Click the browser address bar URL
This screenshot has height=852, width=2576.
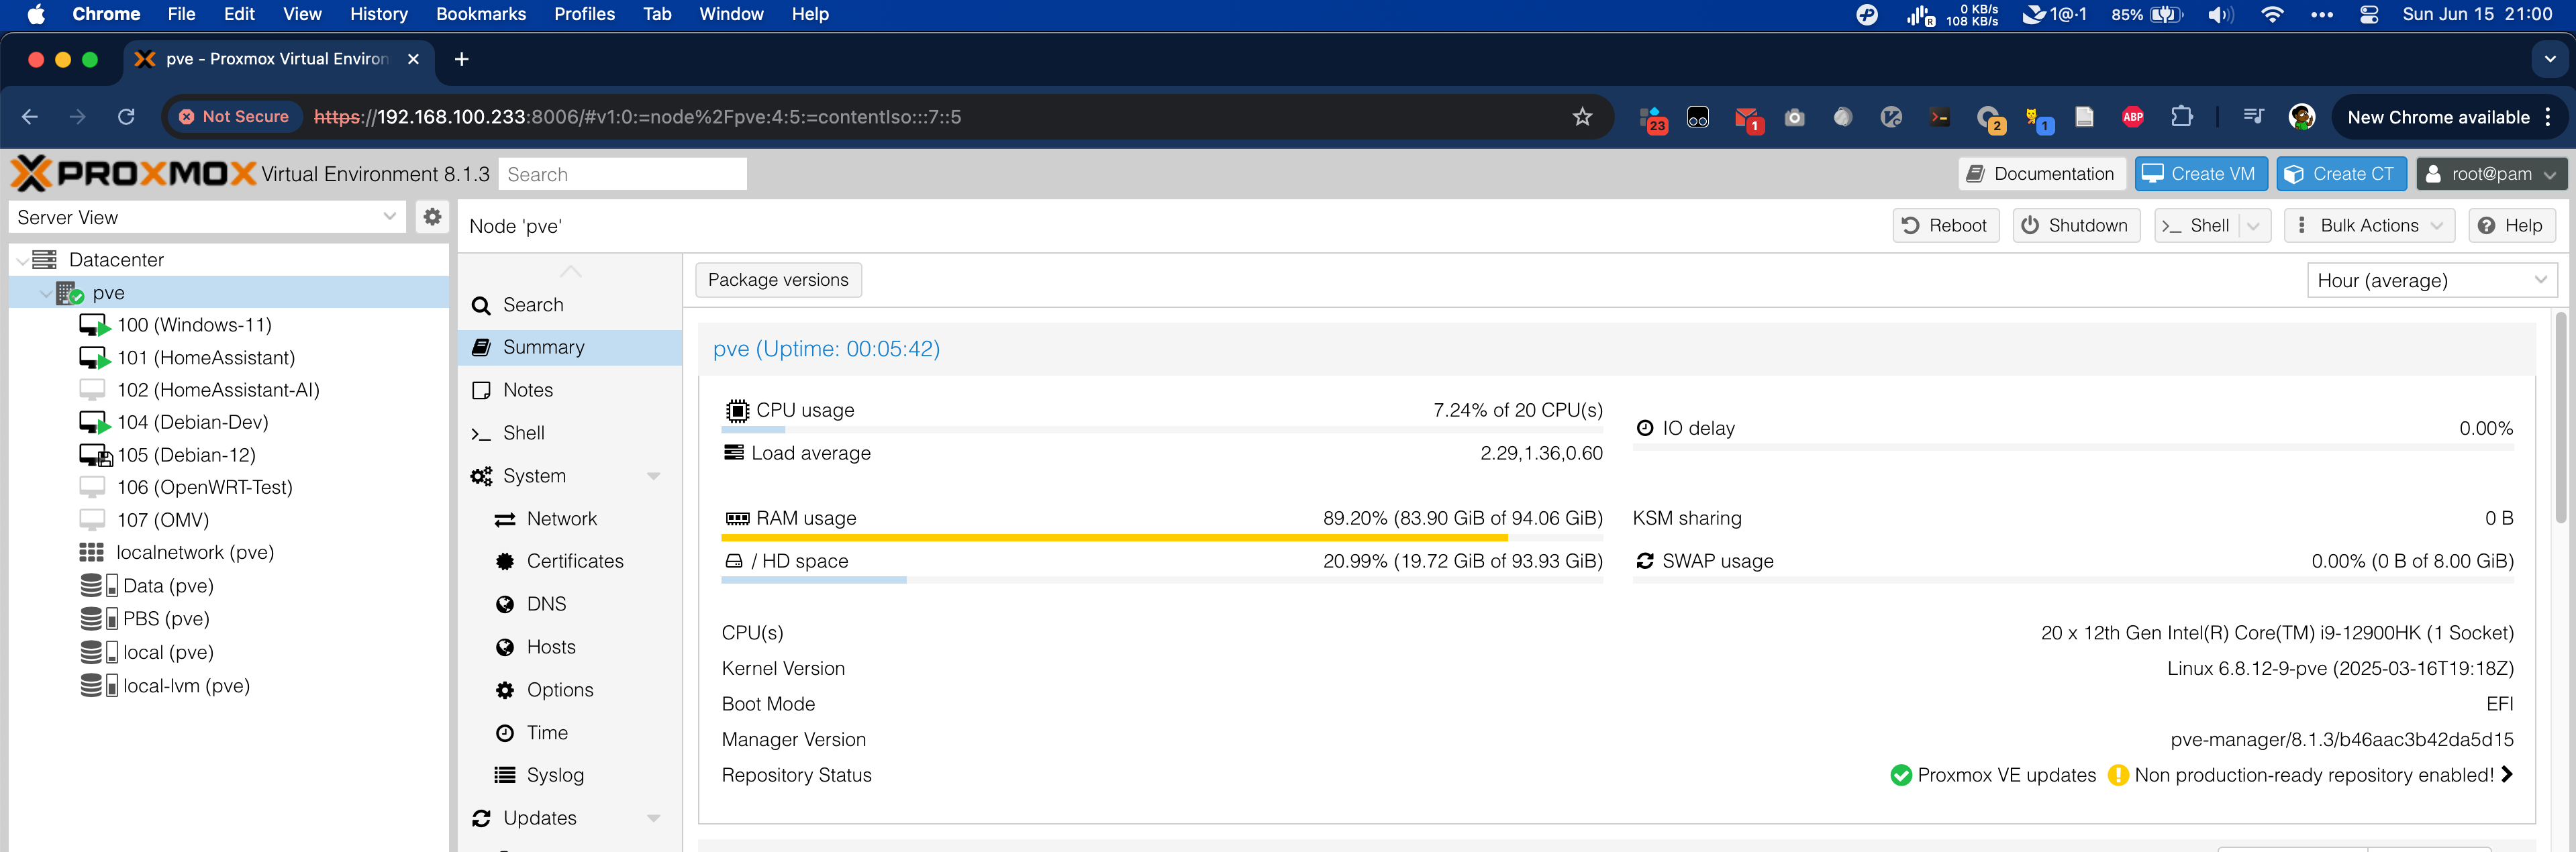click(x=637, y=117)
